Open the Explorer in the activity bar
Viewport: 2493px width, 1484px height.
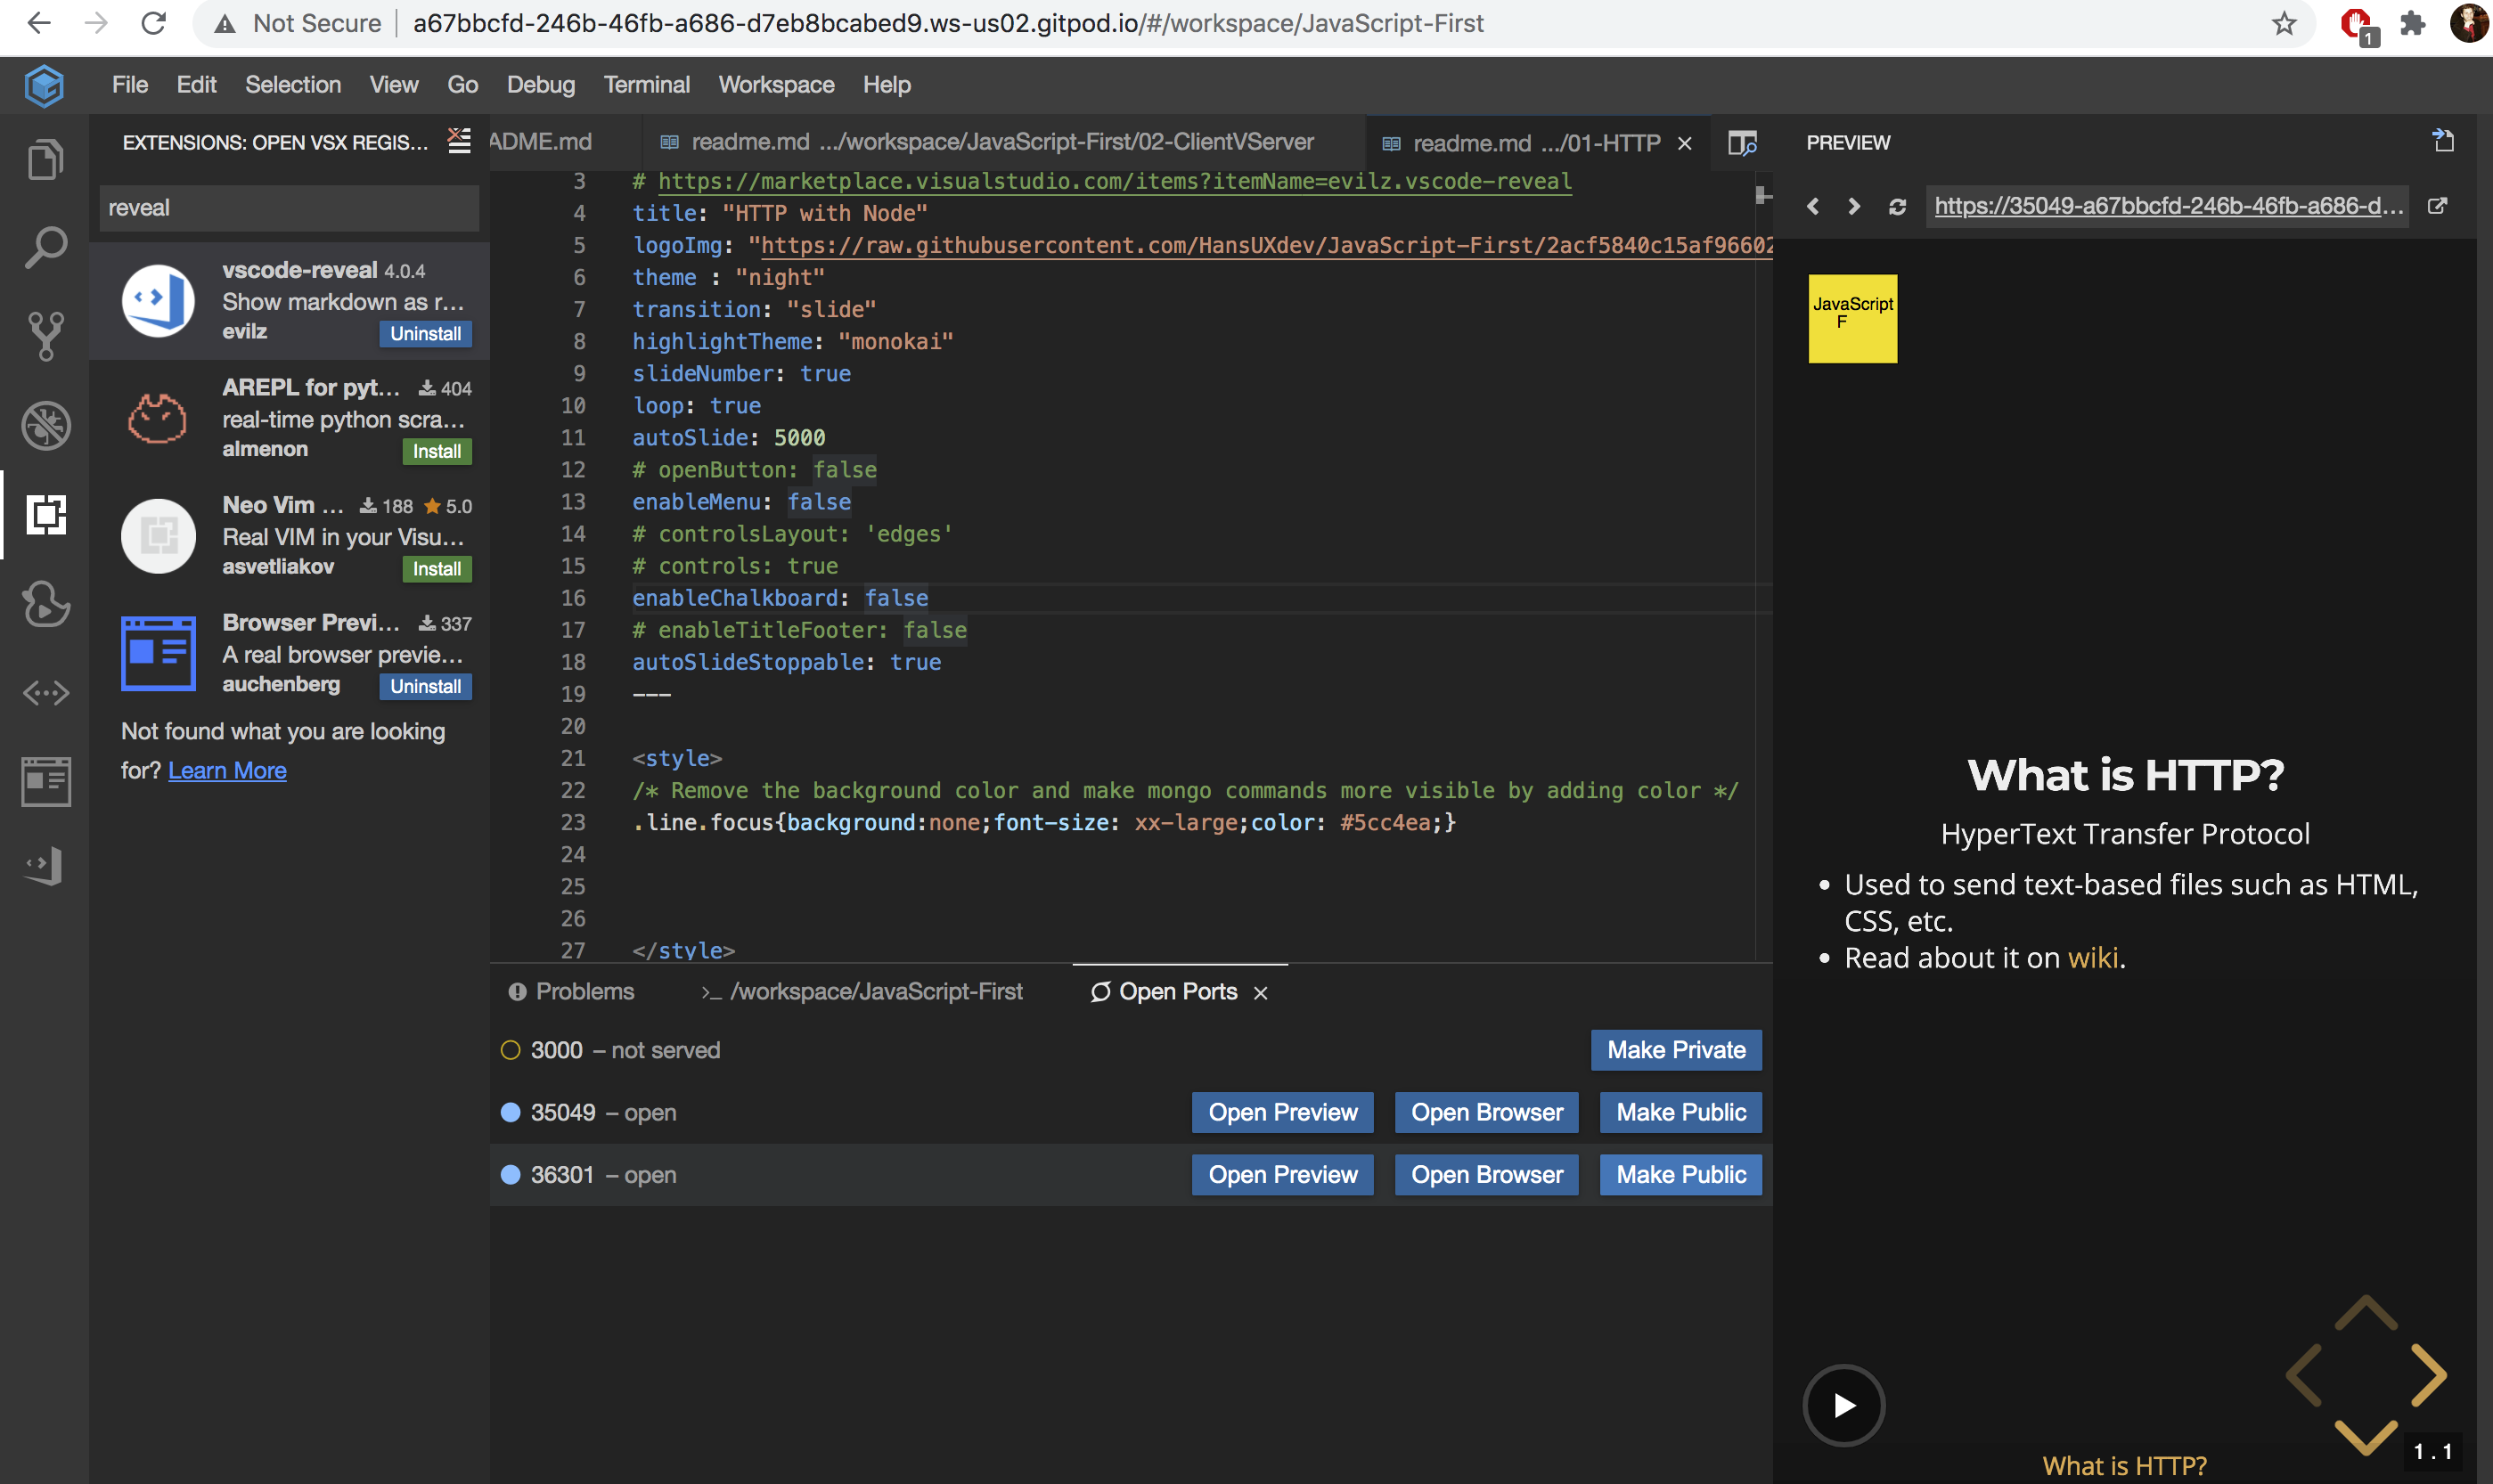click(x=45, y=158)
